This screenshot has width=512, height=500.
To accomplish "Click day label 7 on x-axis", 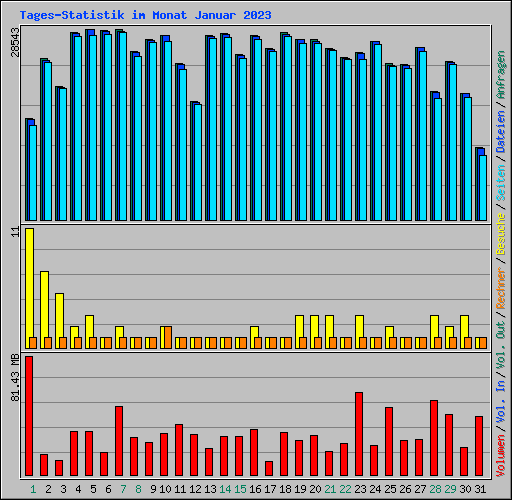I will [x=123, y=489].
